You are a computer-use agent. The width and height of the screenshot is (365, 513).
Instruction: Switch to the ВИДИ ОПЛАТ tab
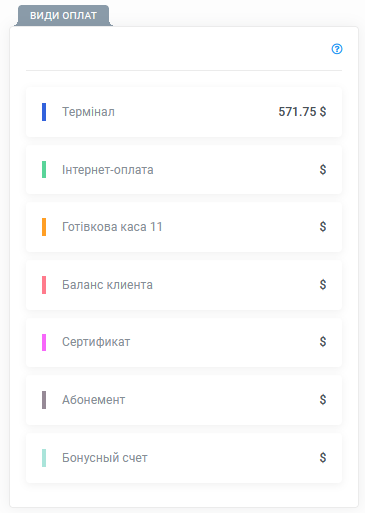click(x=63, y=16)
